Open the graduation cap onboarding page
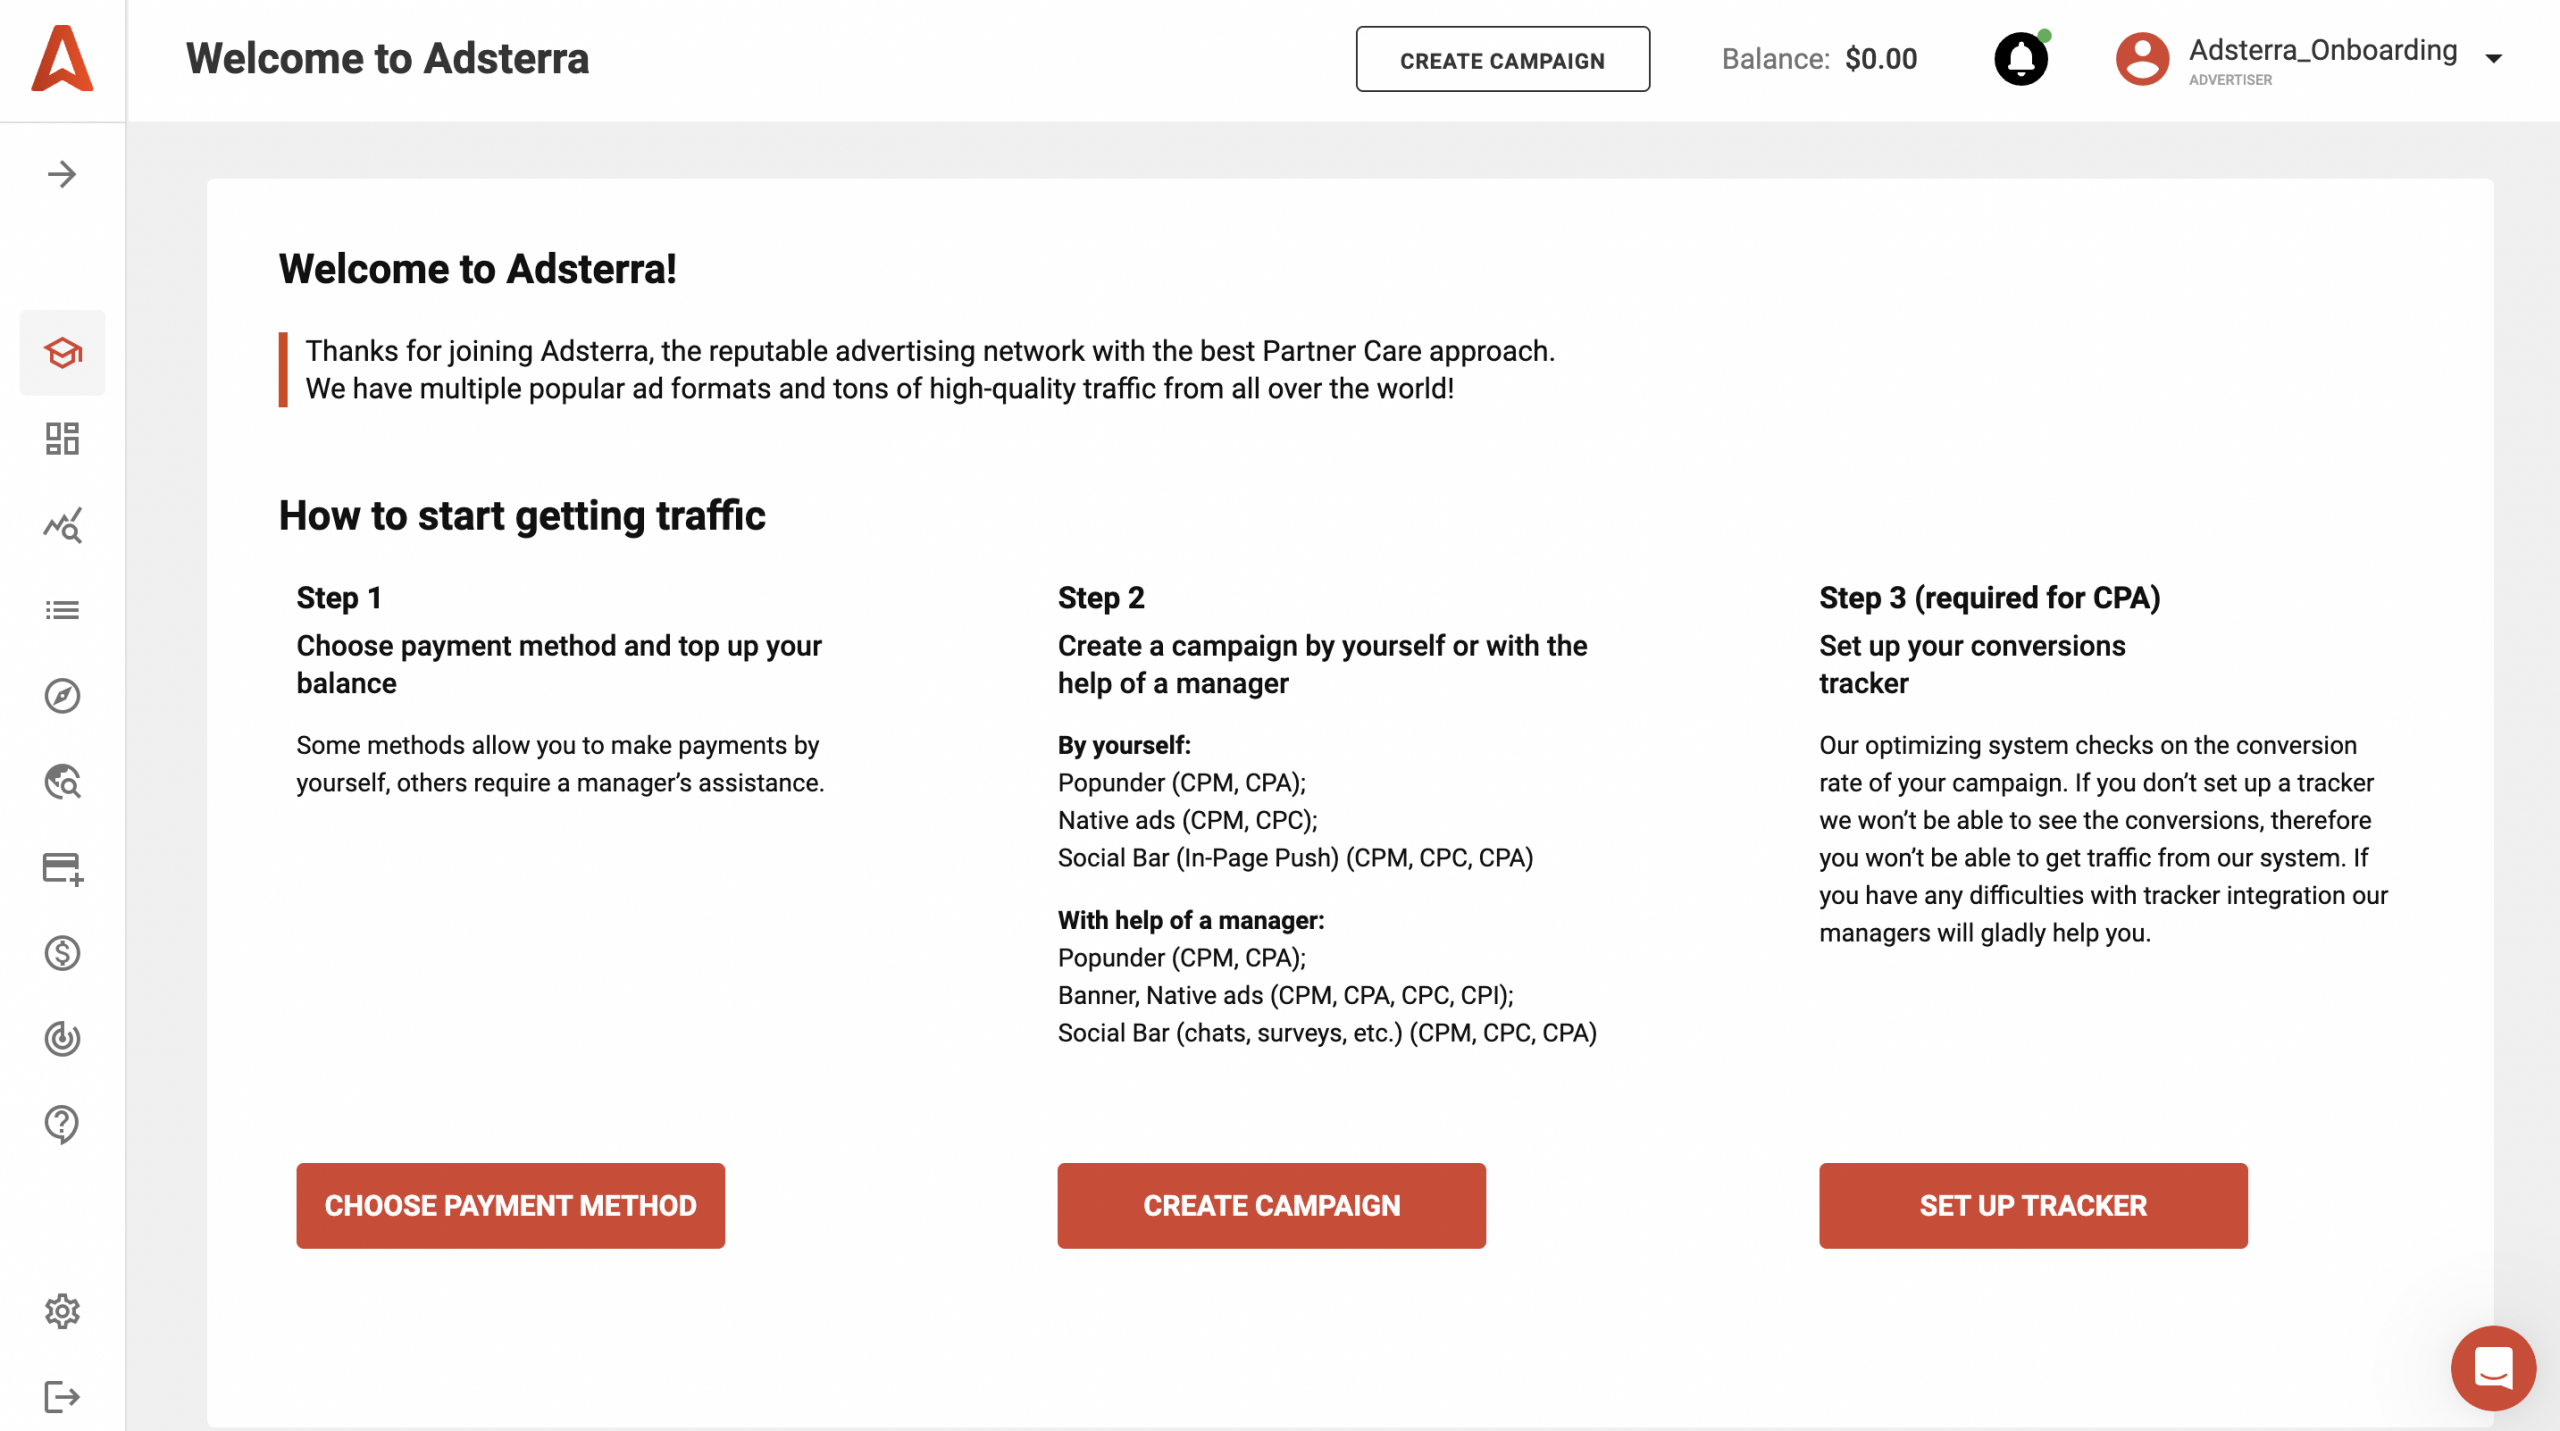The height and width of the screenshot is (1431, 2560). click(62, 353)
